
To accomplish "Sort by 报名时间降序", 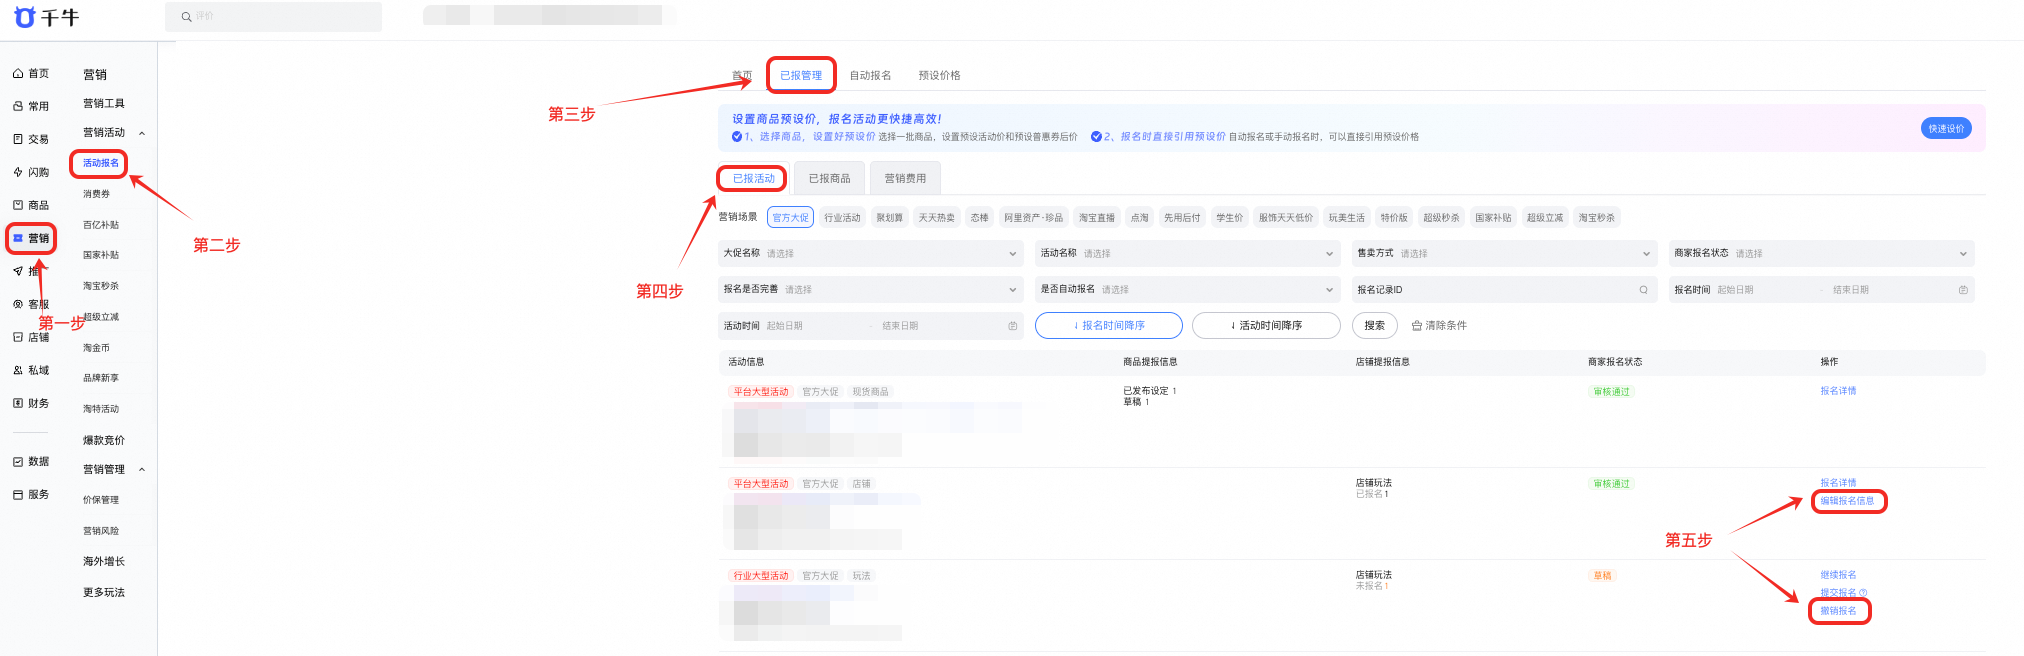I will tap(1108, 326).
